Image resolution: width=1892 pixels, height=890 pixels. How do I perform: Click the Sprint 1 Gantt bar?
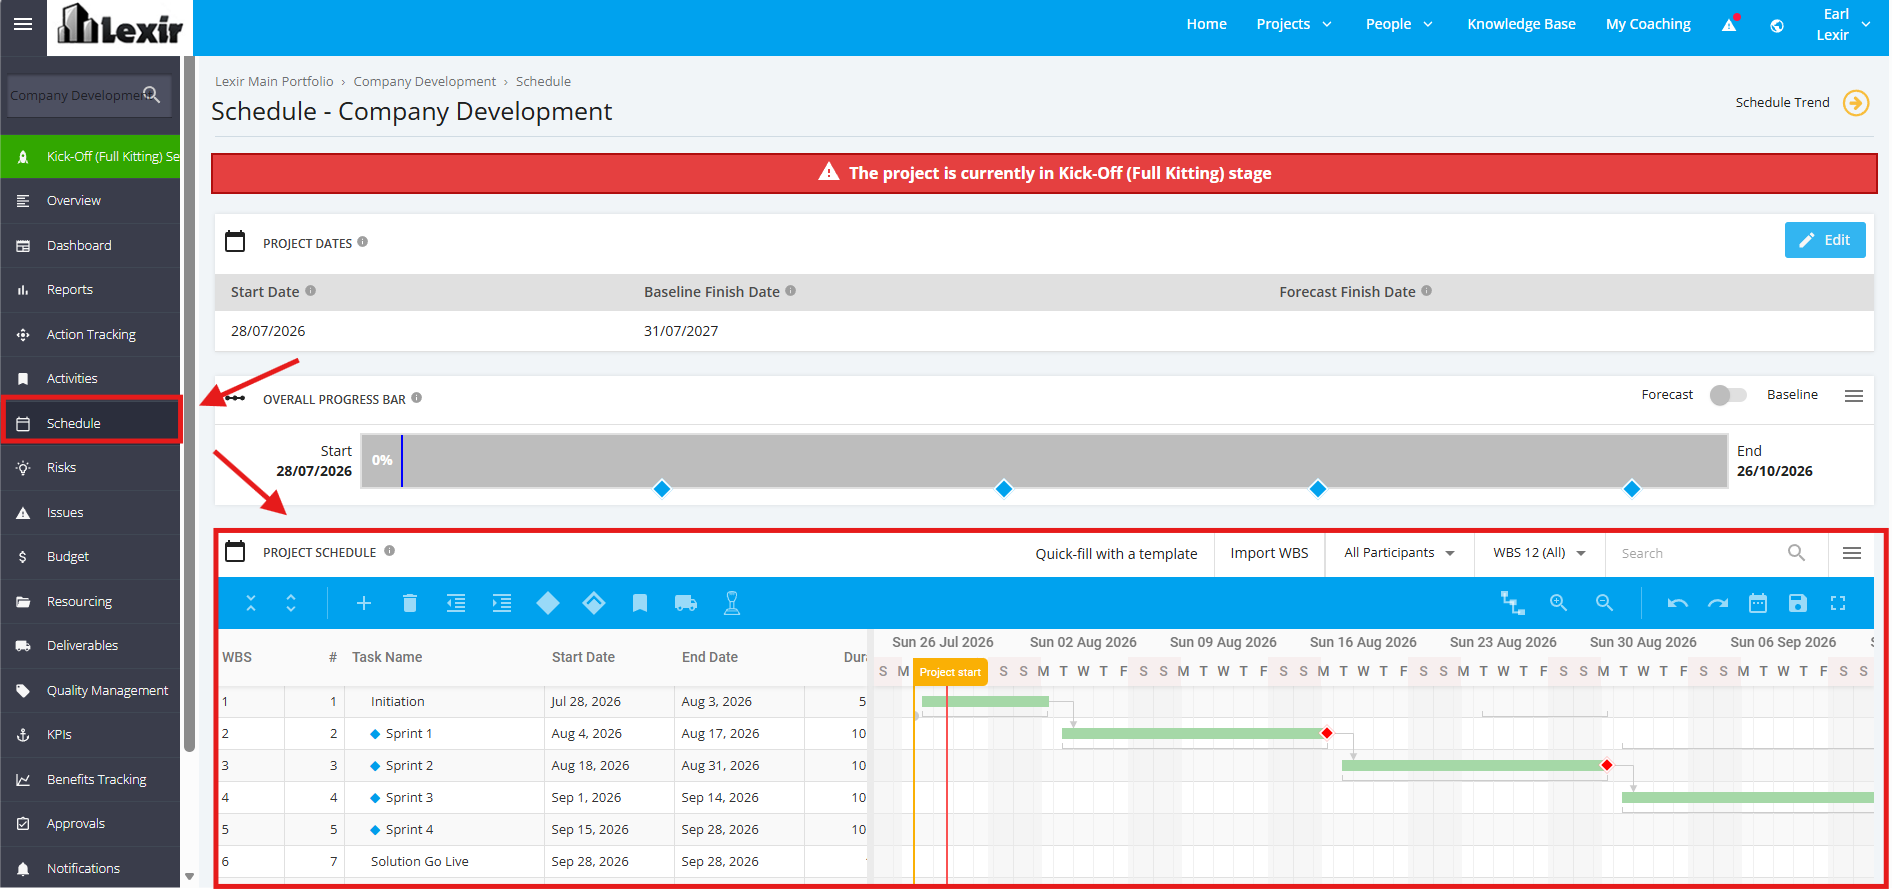(x=1192, y=734)
